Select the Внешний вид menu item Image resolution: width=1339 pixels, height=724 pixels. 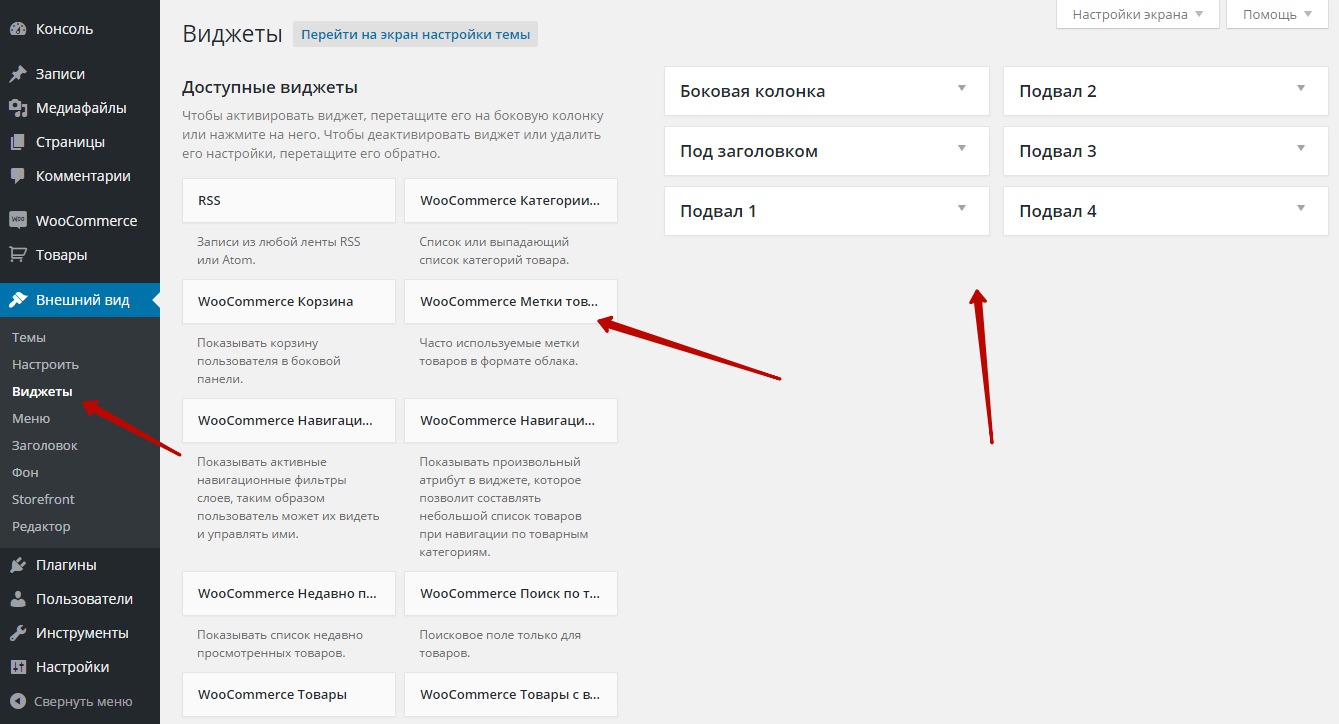point(80,300)
